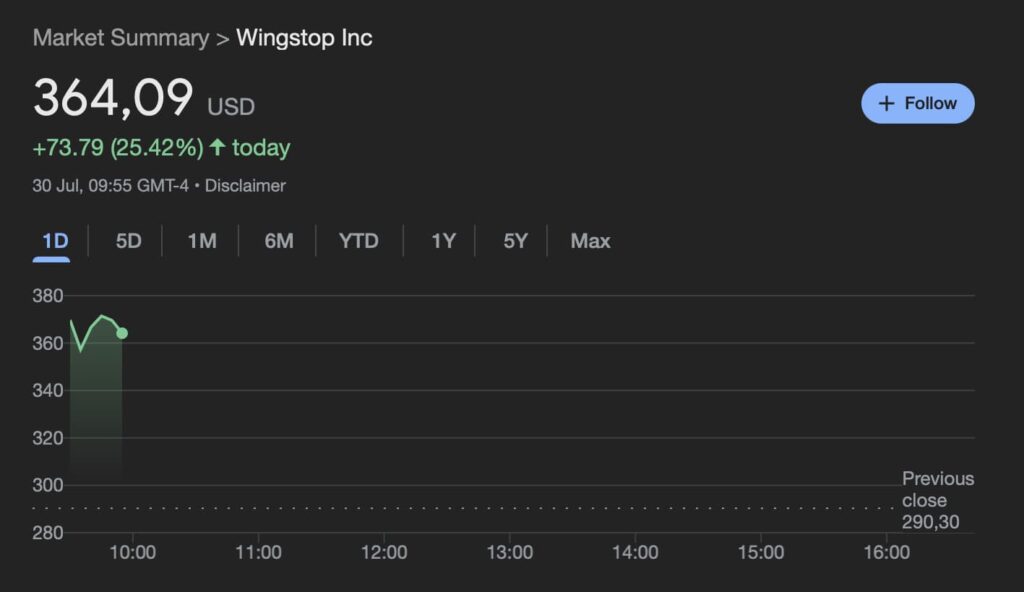Click the 16:00 time axis label
The height and width of the screenshot is (592, 1024).
[886, 553]
